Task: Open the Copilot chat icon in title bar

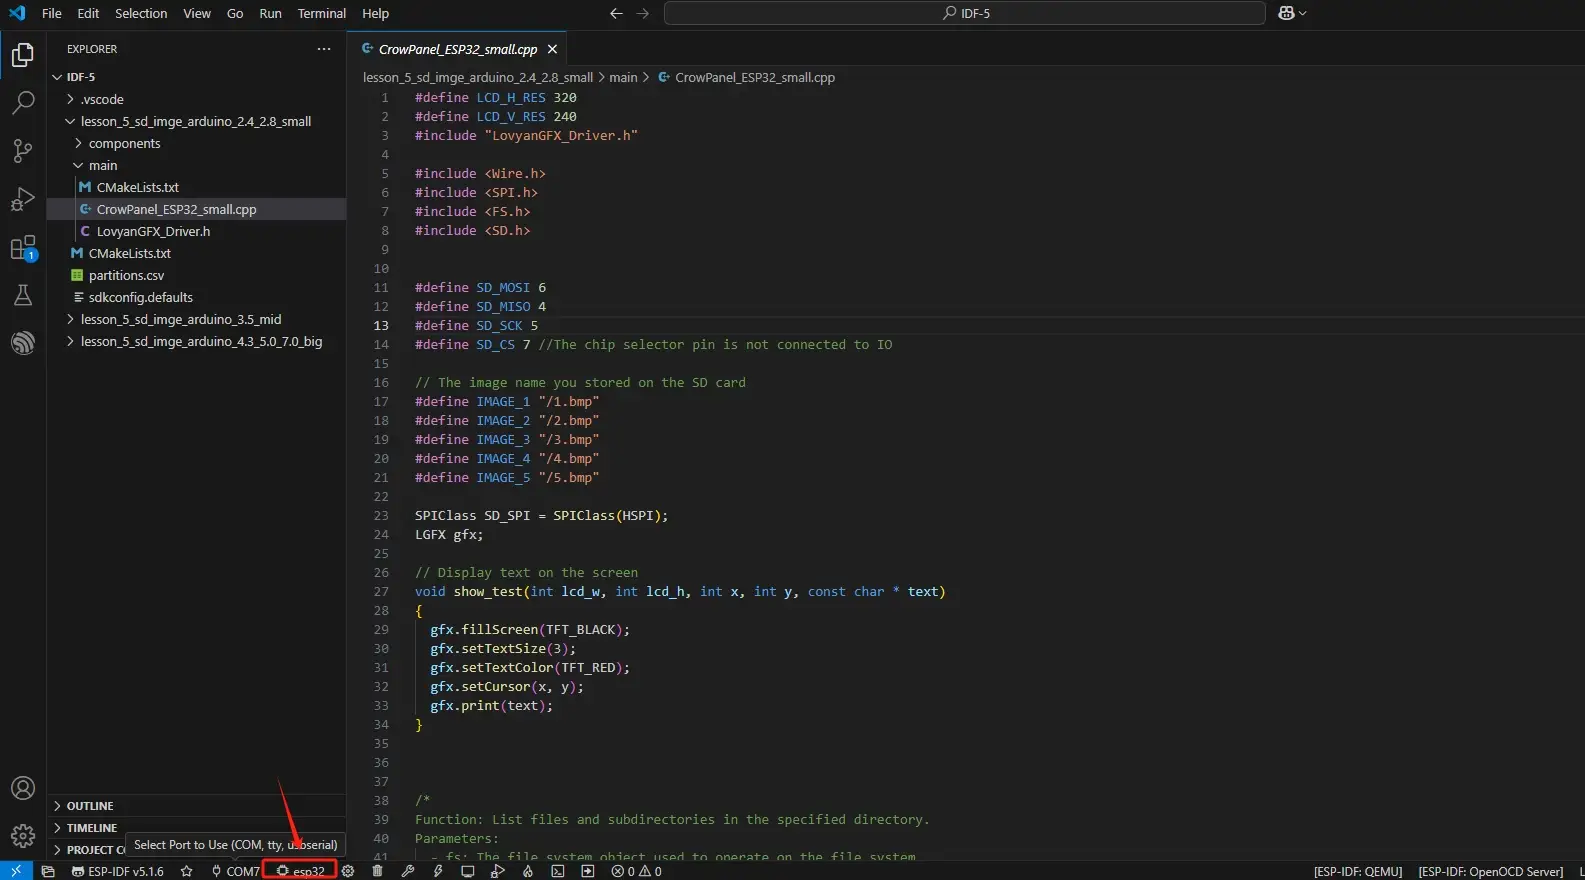Action: click(1286, 13)
